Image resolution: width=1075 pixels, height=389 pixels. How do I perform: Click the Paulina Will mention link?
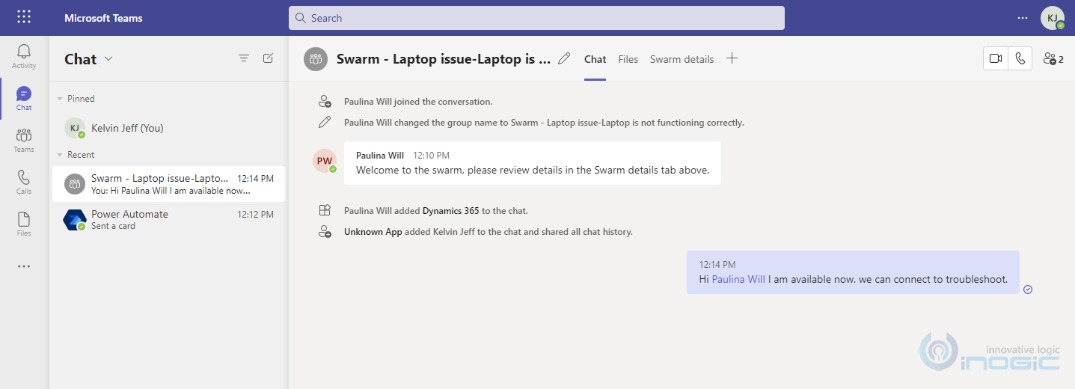(x=738, y=279)
